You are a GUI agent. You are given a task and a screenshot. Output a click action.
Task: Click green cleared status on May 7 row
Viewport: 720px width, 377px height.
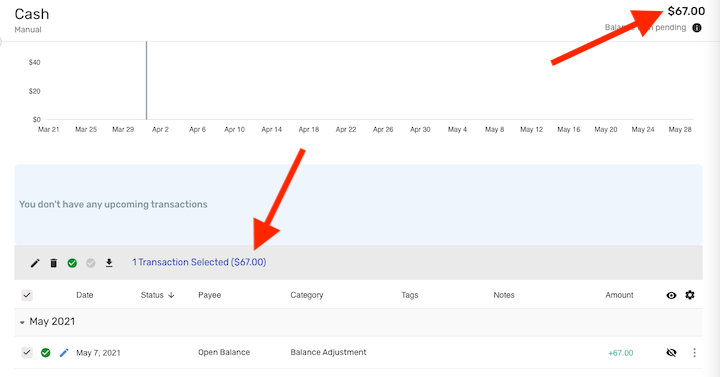click(45, 353)
